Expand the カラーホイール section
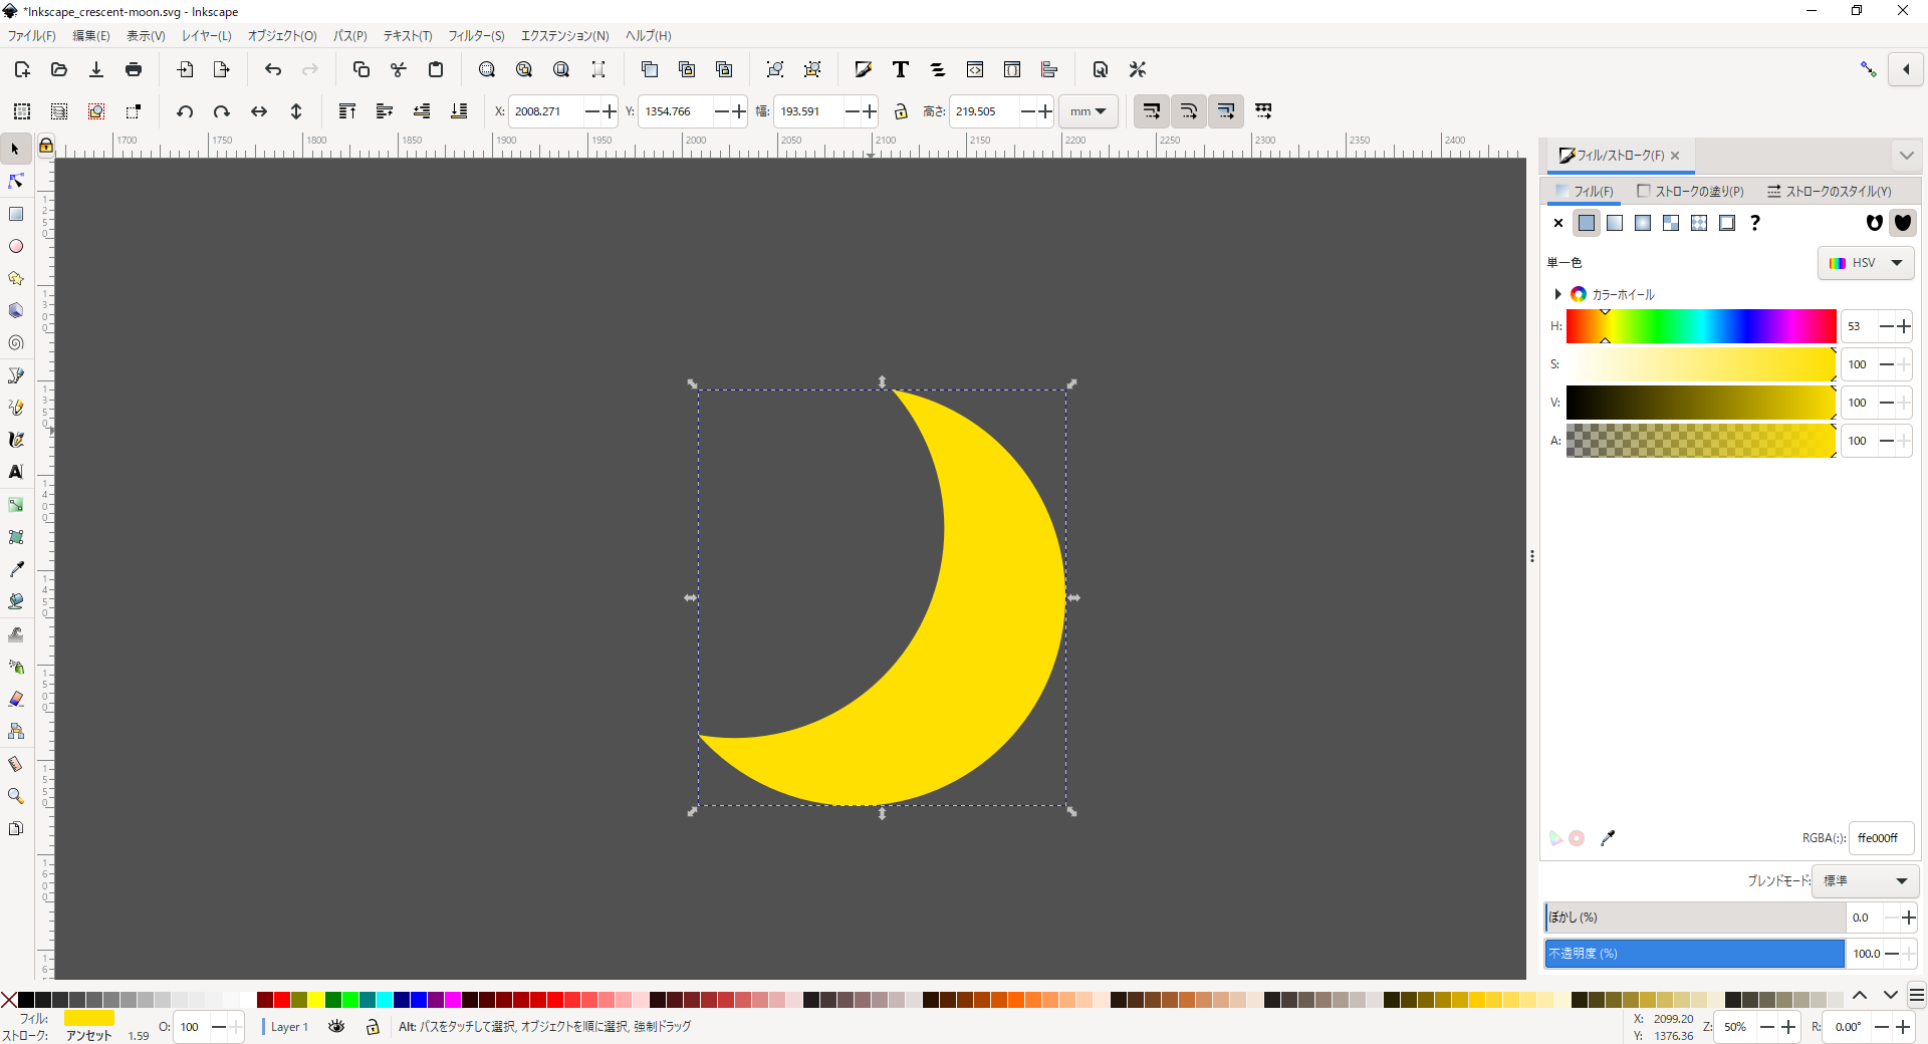The height and width of the screenshot is (1044, 1928). coord(1558,294)
